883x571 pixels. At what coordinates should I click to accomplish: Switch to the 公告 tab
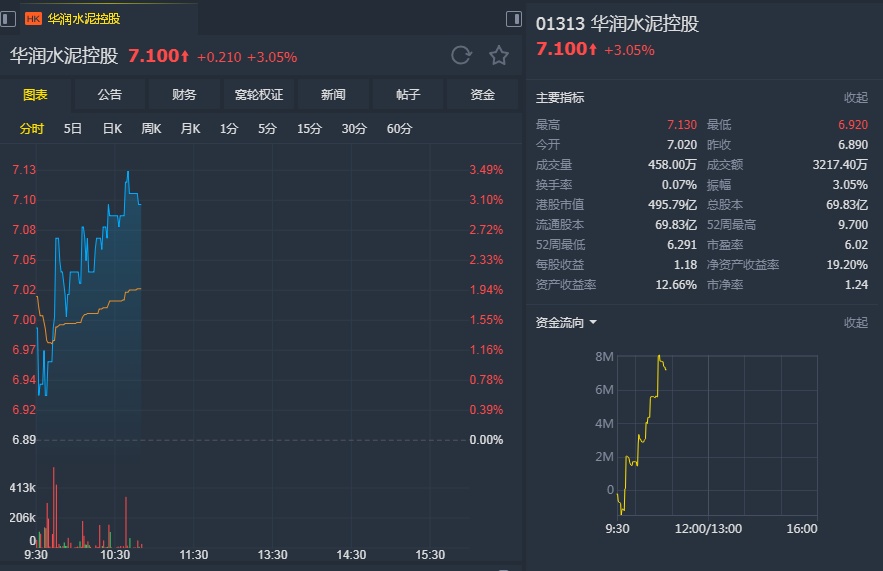(110, 95)
